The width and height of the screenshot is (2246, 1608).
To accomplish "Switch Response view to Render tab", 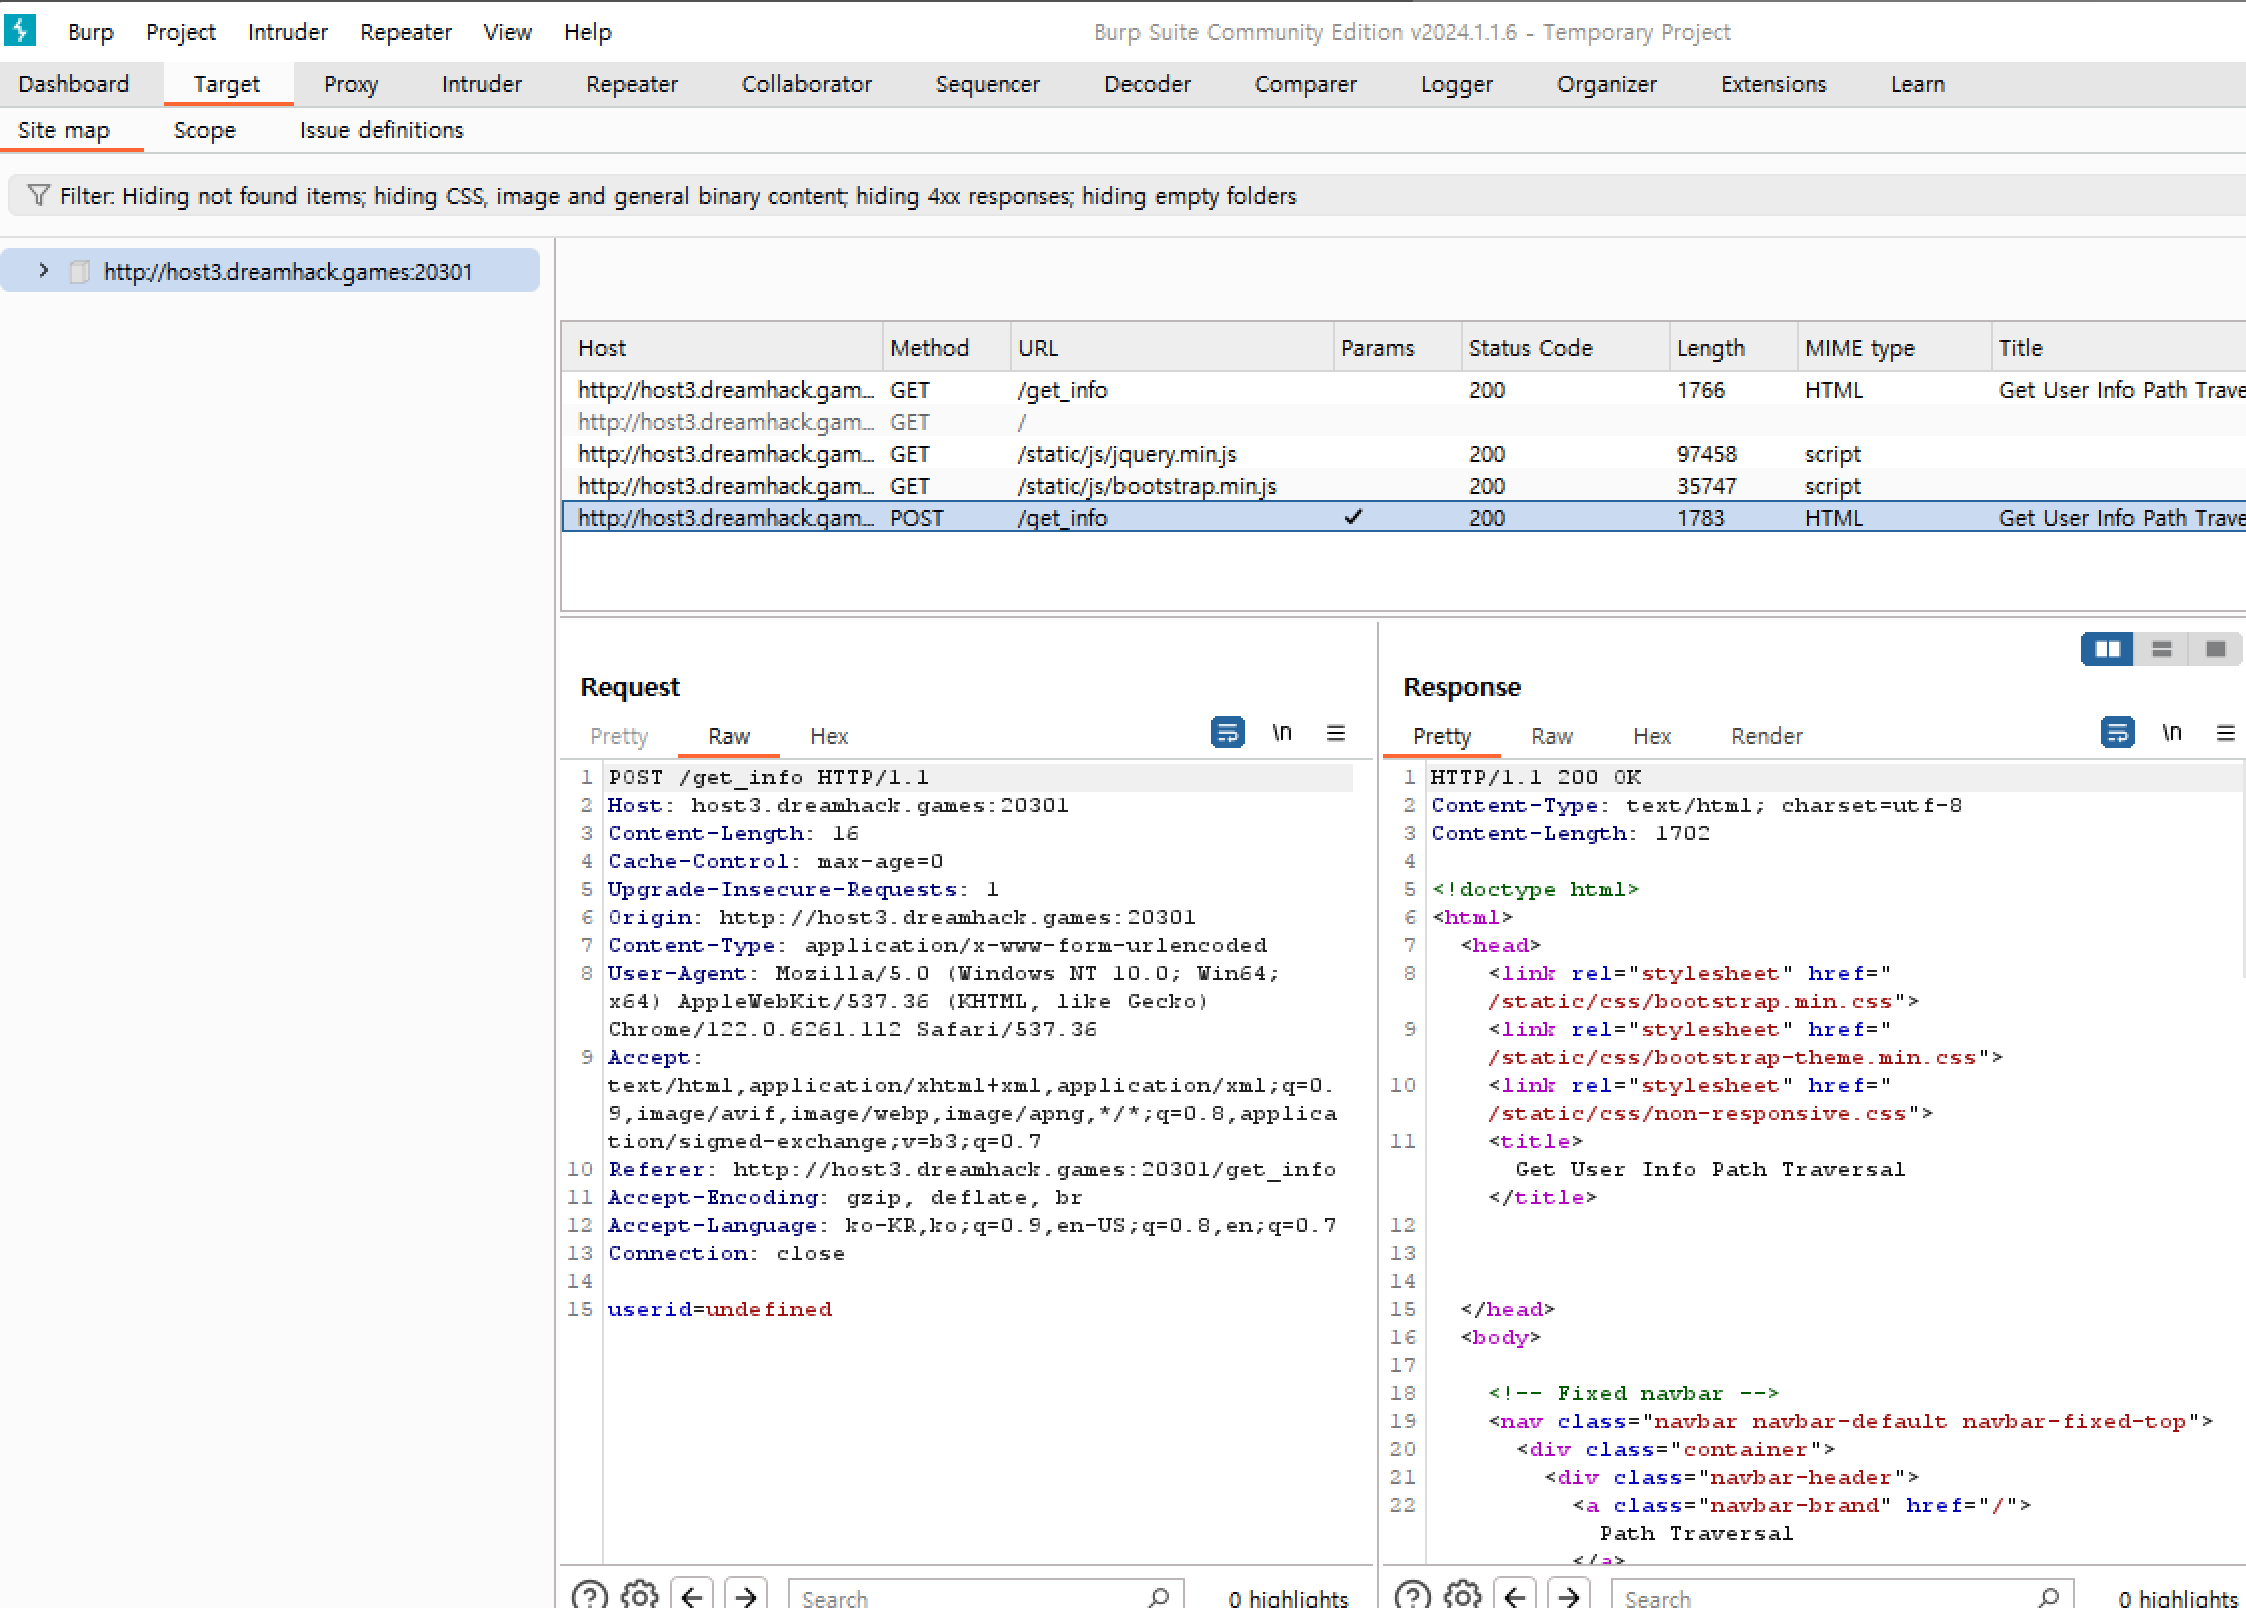I will pyautogui.click(x=1766, y=736).
